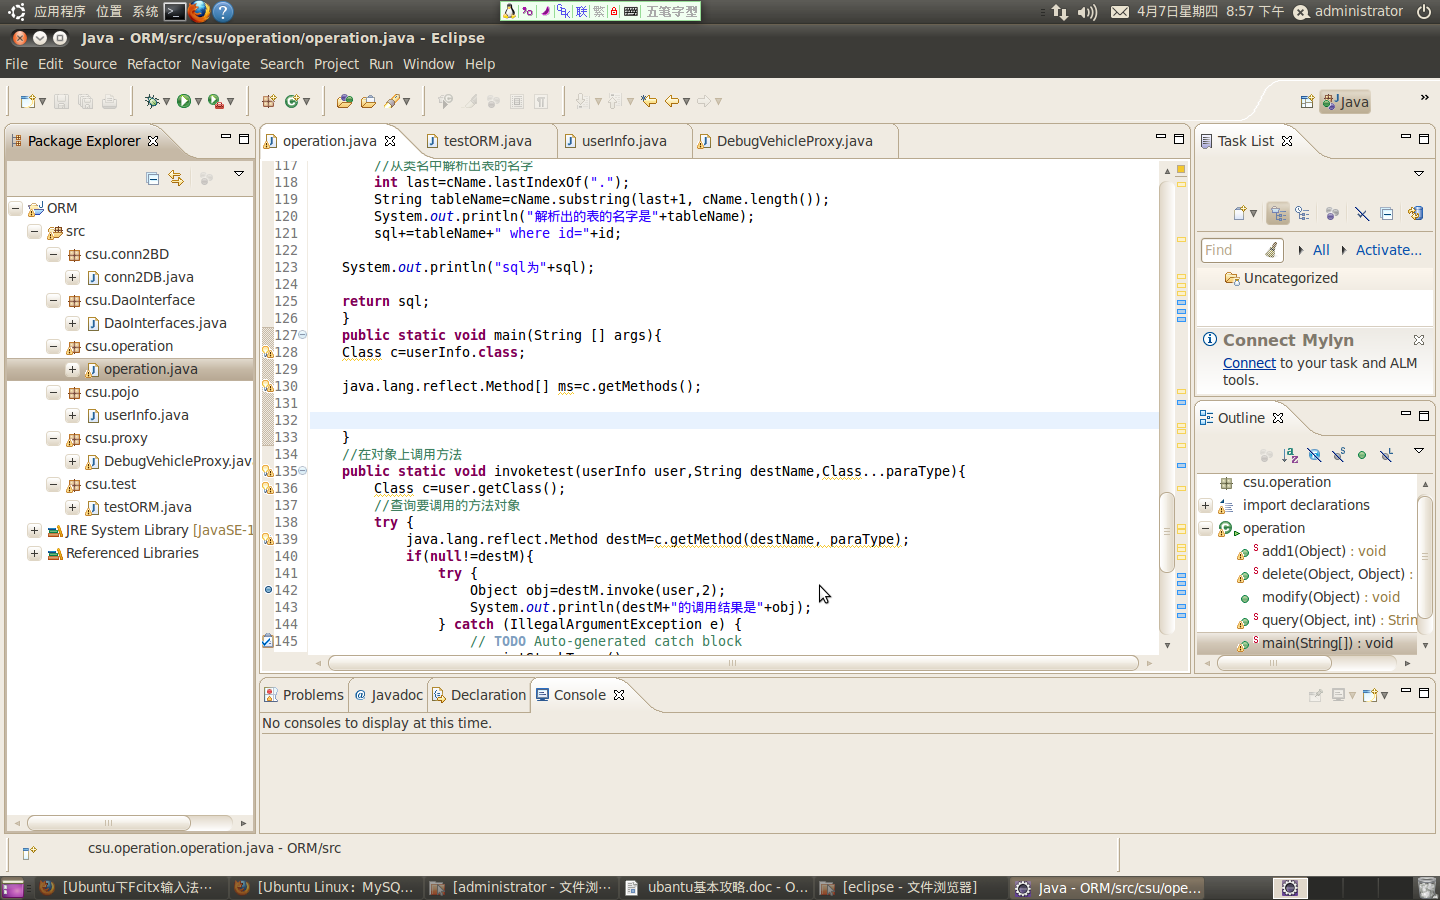Switch to the testORM.java editor tab

click(487, 141)
